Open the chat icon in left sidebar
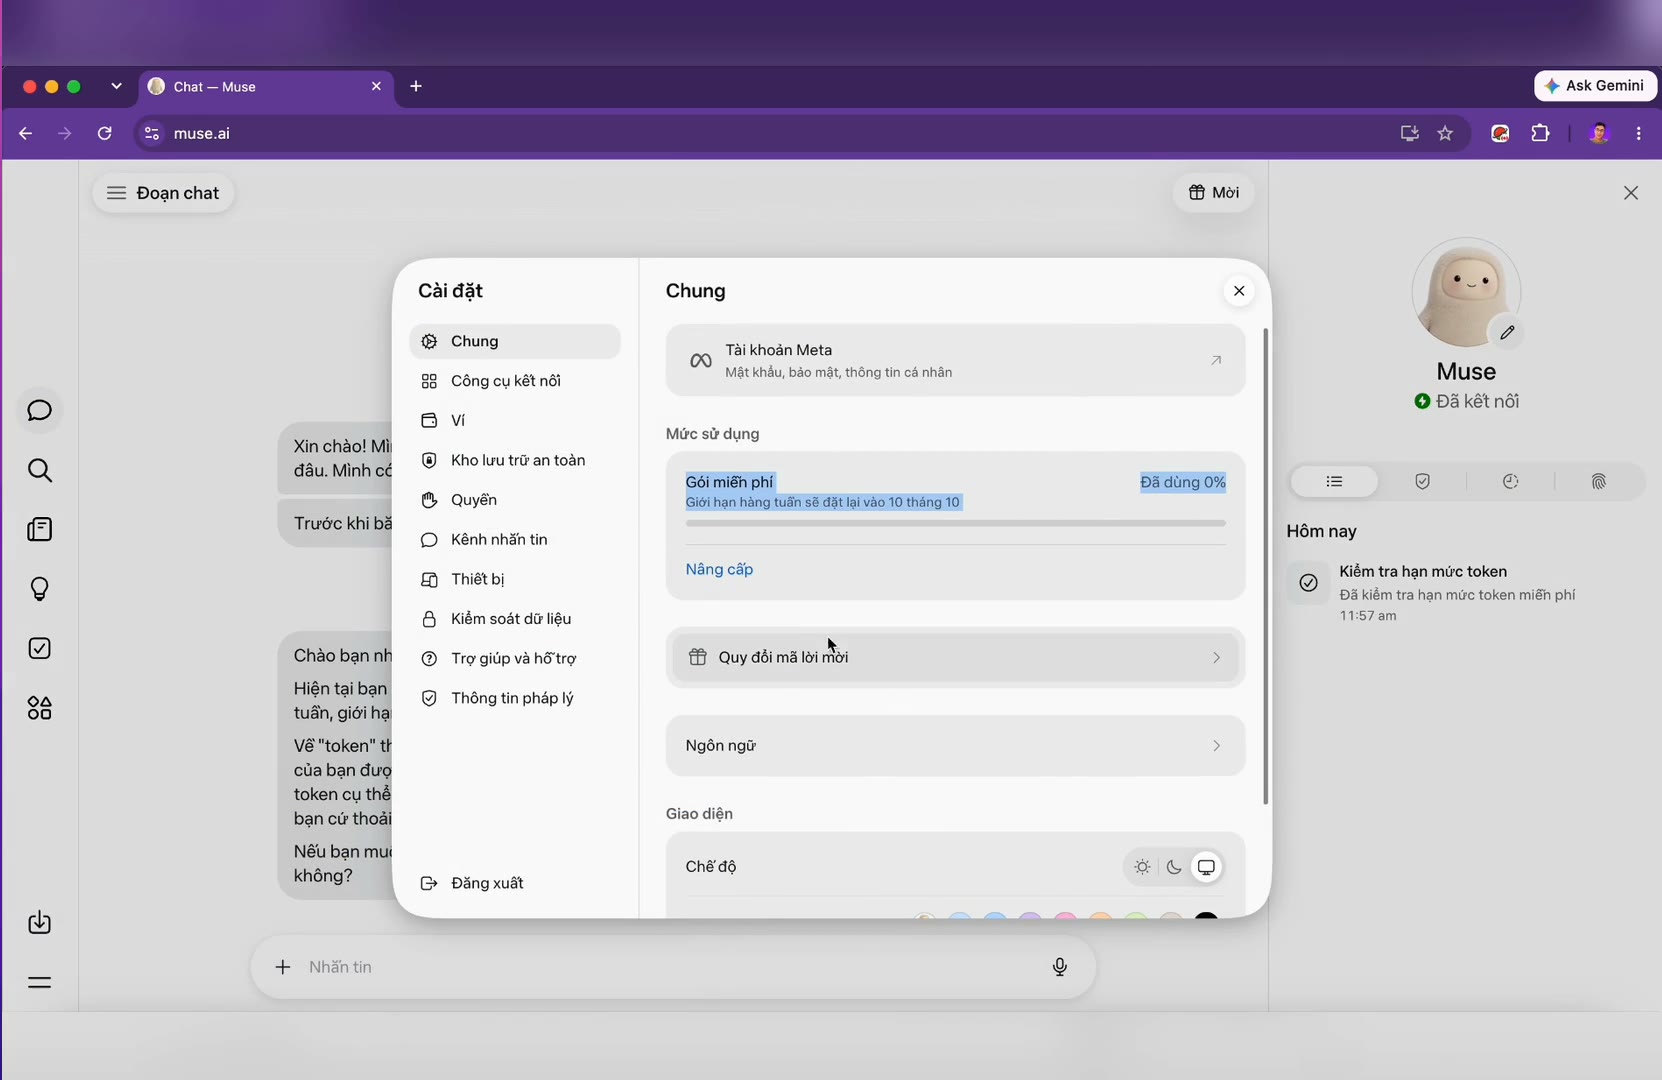 (40, 411)
